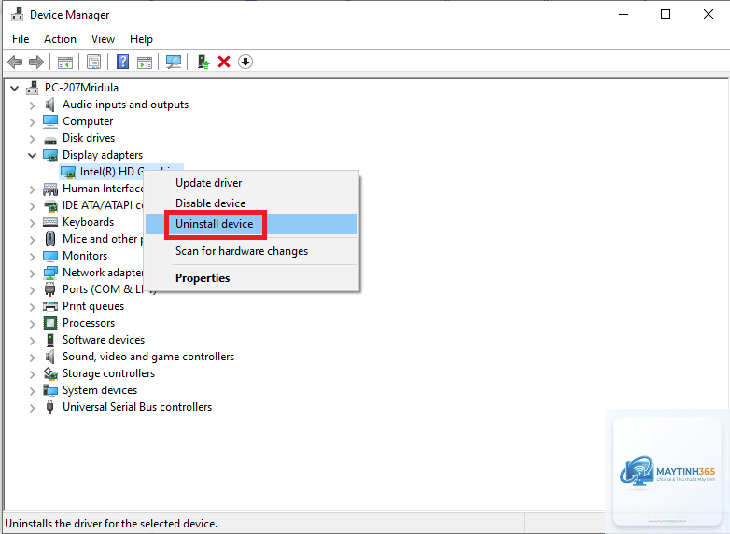
Task: Expand Sound, video and game controllers arrow
Action: pyautogui.click(x=32, y=358)
